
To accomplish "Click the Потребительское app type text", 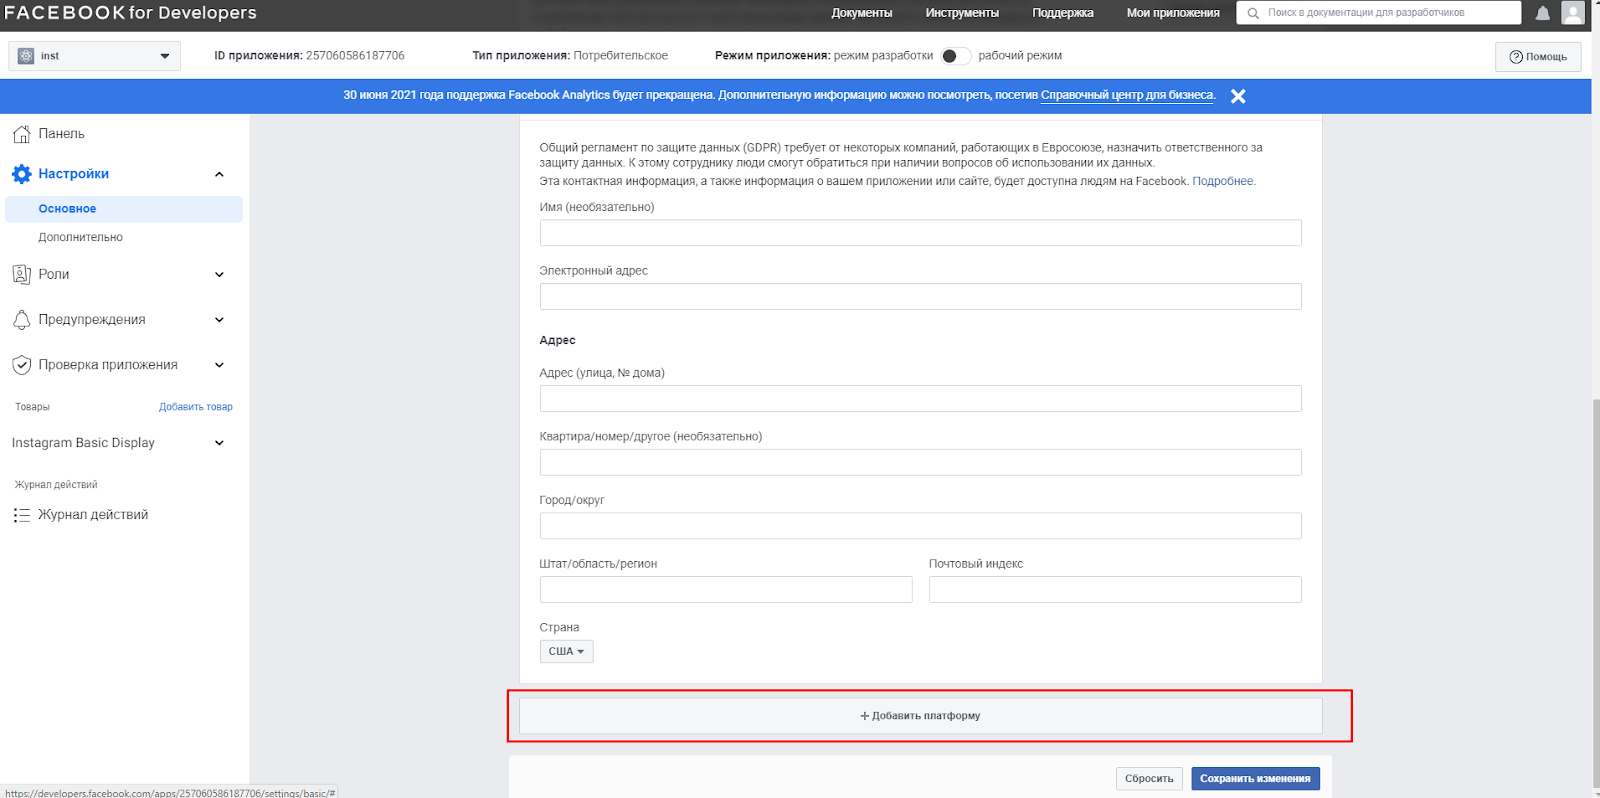I will point(621,56).
